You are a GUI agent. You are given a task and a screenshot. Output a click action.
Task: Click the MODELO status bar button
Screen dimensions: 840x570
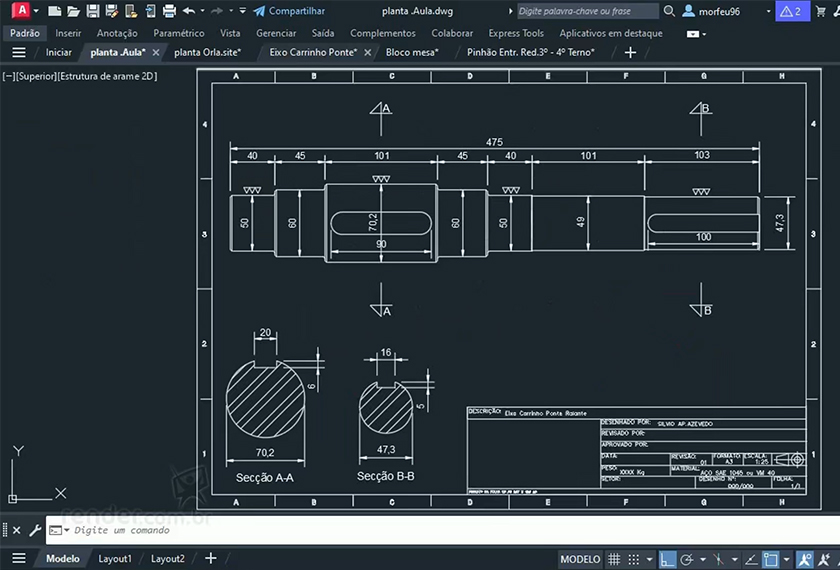click(580, 559)
